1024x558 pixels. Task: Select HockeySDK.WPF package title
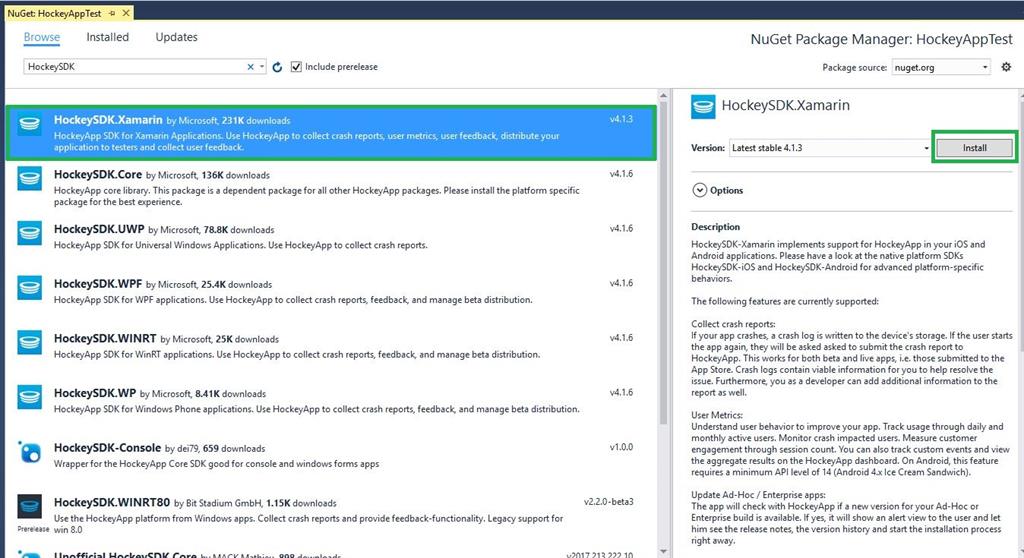98,284
